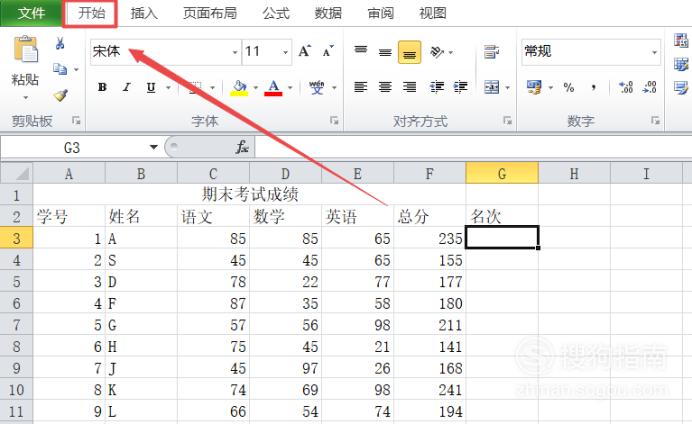This screenshot has width=692, height=424.
Task: Switch to the 页面布局 tab
Action: (210, 13)
